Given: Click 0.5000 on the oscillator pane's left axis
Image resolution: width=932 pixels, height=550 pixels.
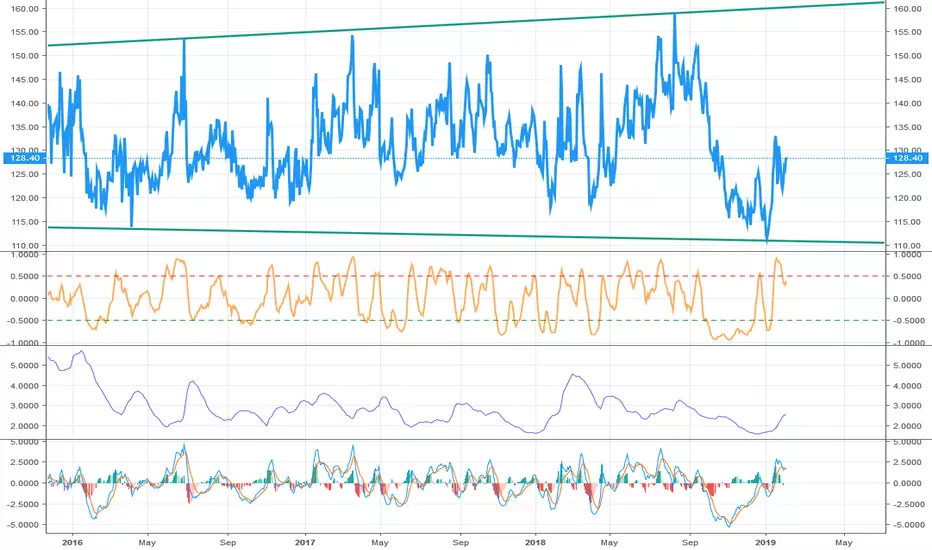Looking at the screenshot, I should [x=24, y=276].
